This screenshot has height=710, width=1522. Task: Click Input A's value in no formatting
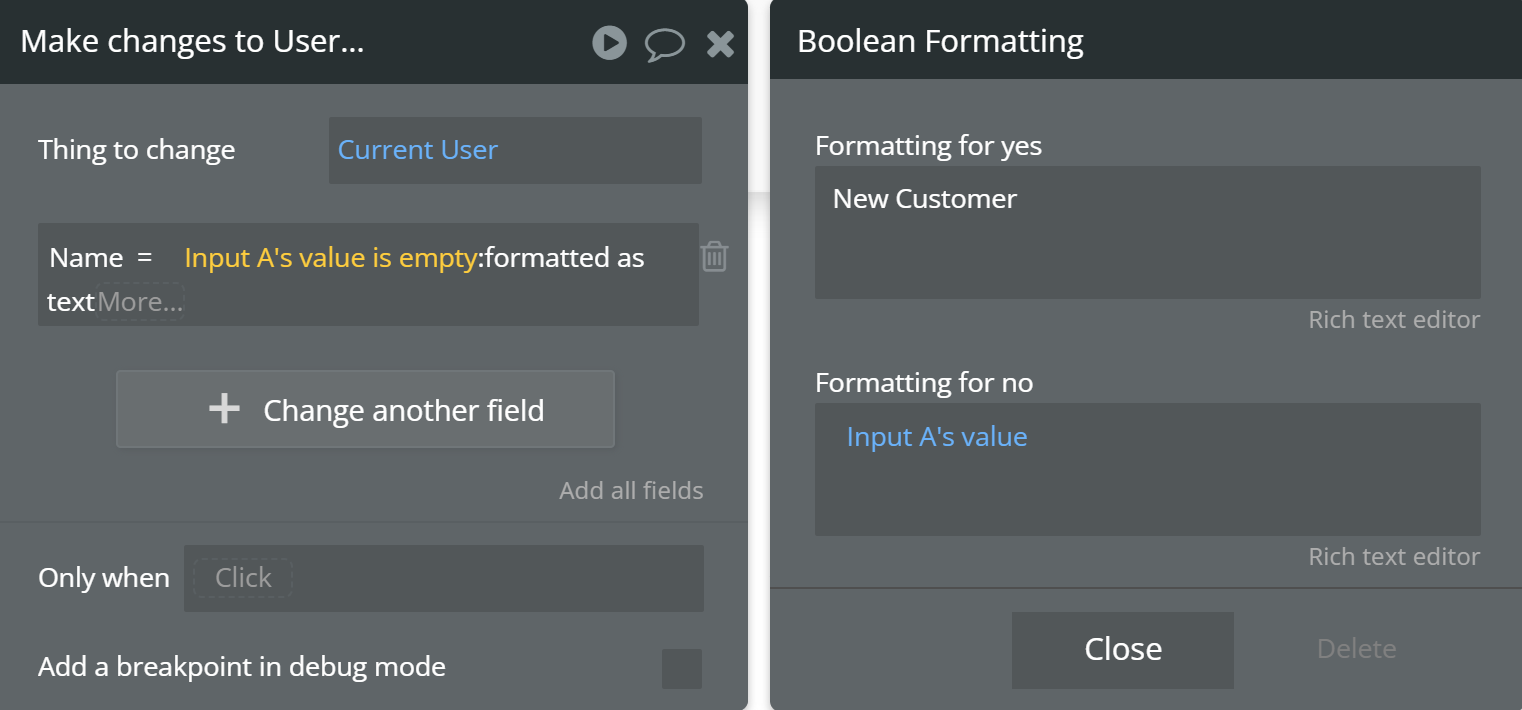coord(937,437)
